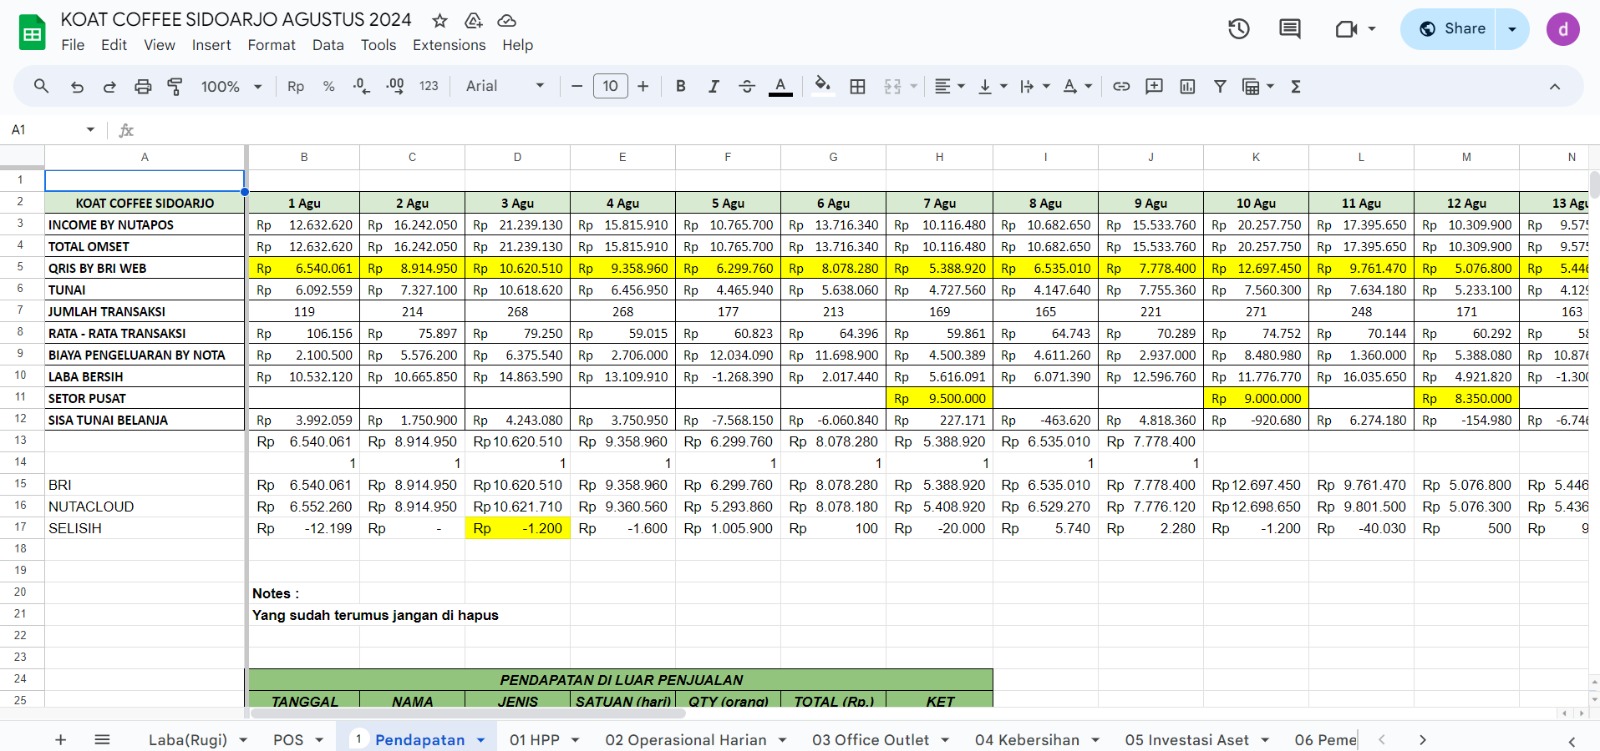The height and width of the screenshot is (751, 1600).
Task: Open the functions sigma menu
Action: [x=1296, y=86]
